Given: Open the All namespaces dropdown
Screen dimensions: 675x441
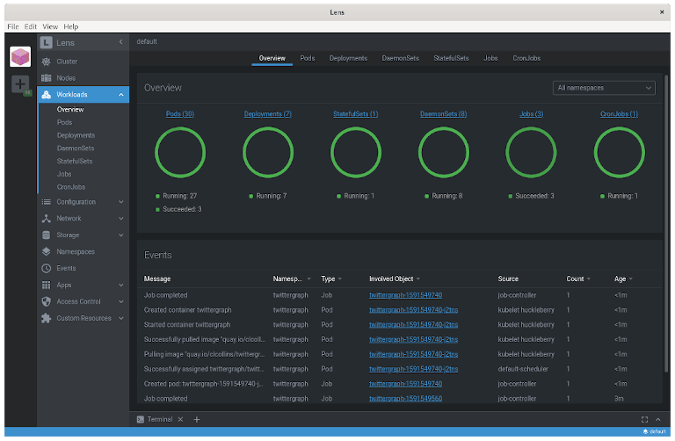Looking at the screenshot, I should [604, 88].
